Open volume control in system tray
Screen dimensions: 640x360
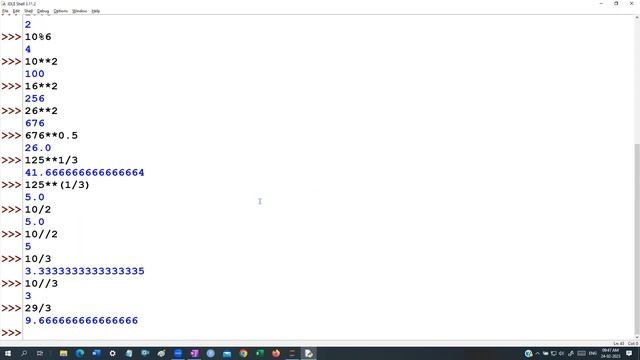tap(561, 353)
